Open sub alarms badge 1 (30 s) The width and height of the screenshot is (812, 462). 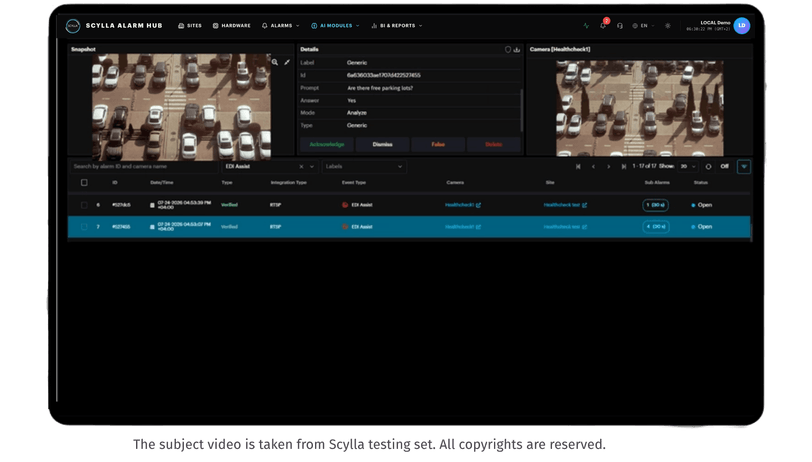(x=656, y=205)
